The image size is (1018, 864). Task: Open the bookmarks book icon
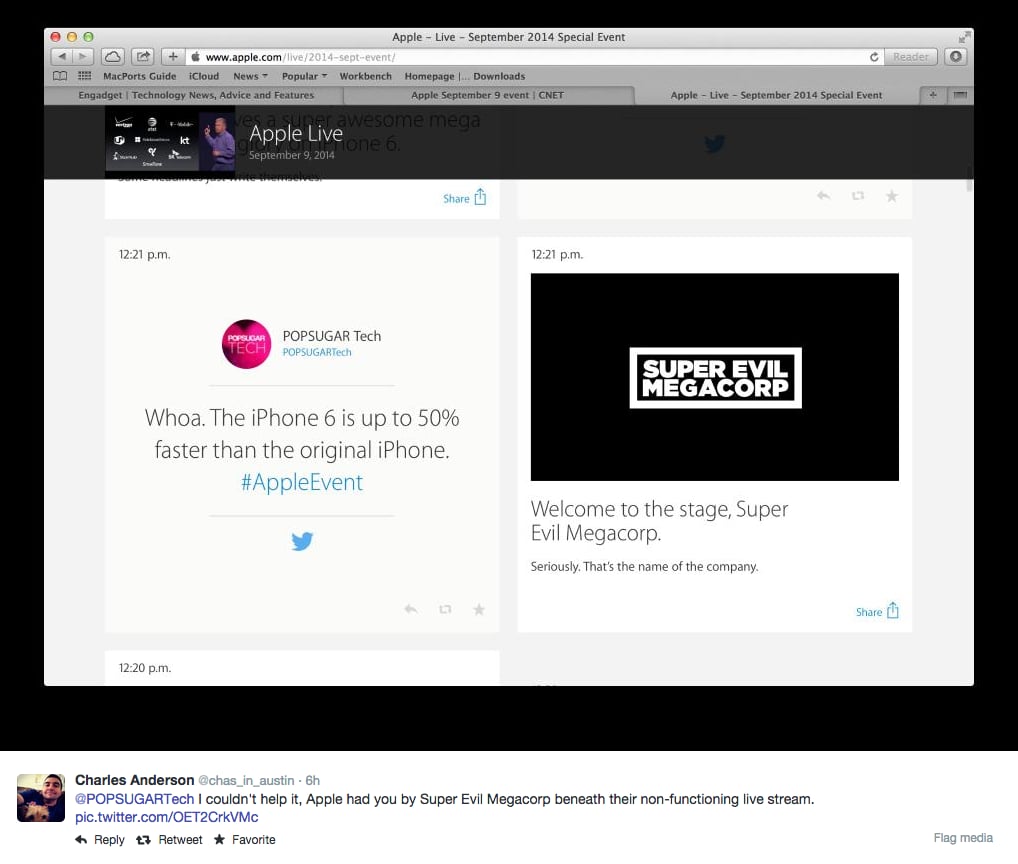click(x=60, y=76)
